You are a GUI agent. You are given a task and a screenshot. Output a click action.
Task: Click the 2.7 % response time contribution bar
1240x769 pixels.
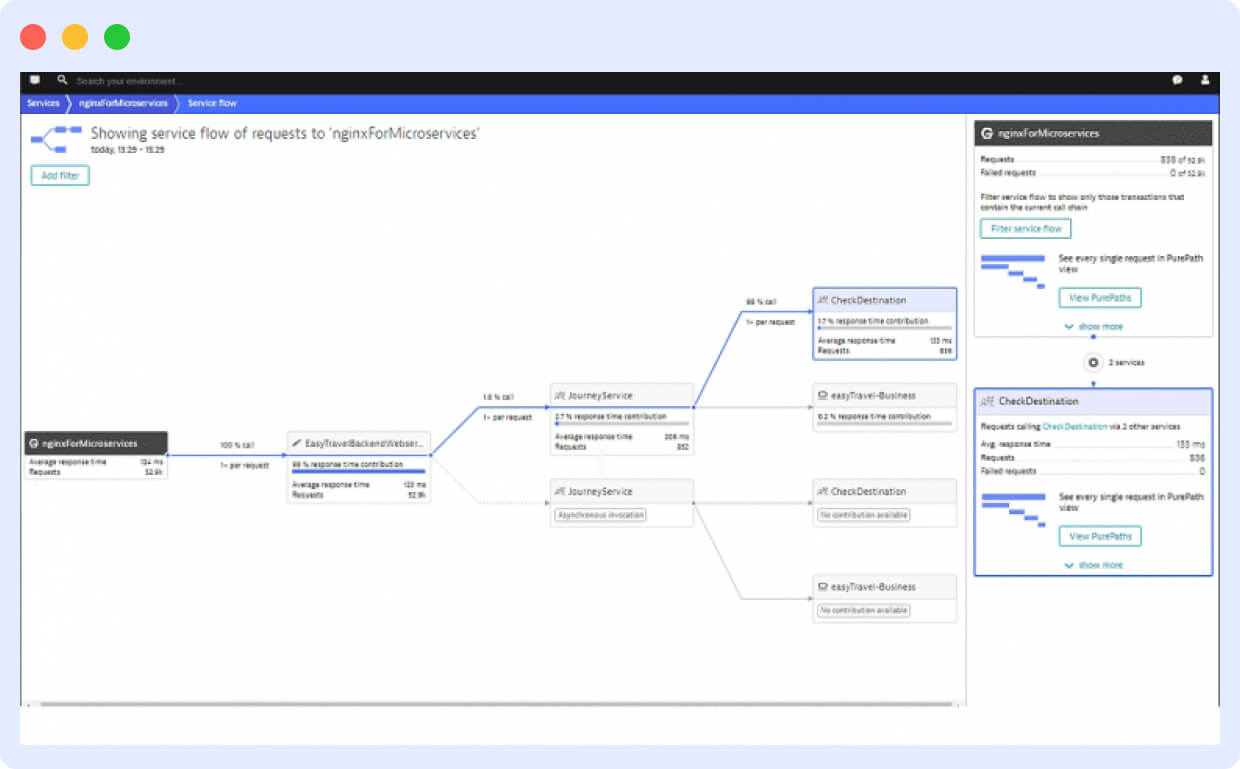pos(622,424)
